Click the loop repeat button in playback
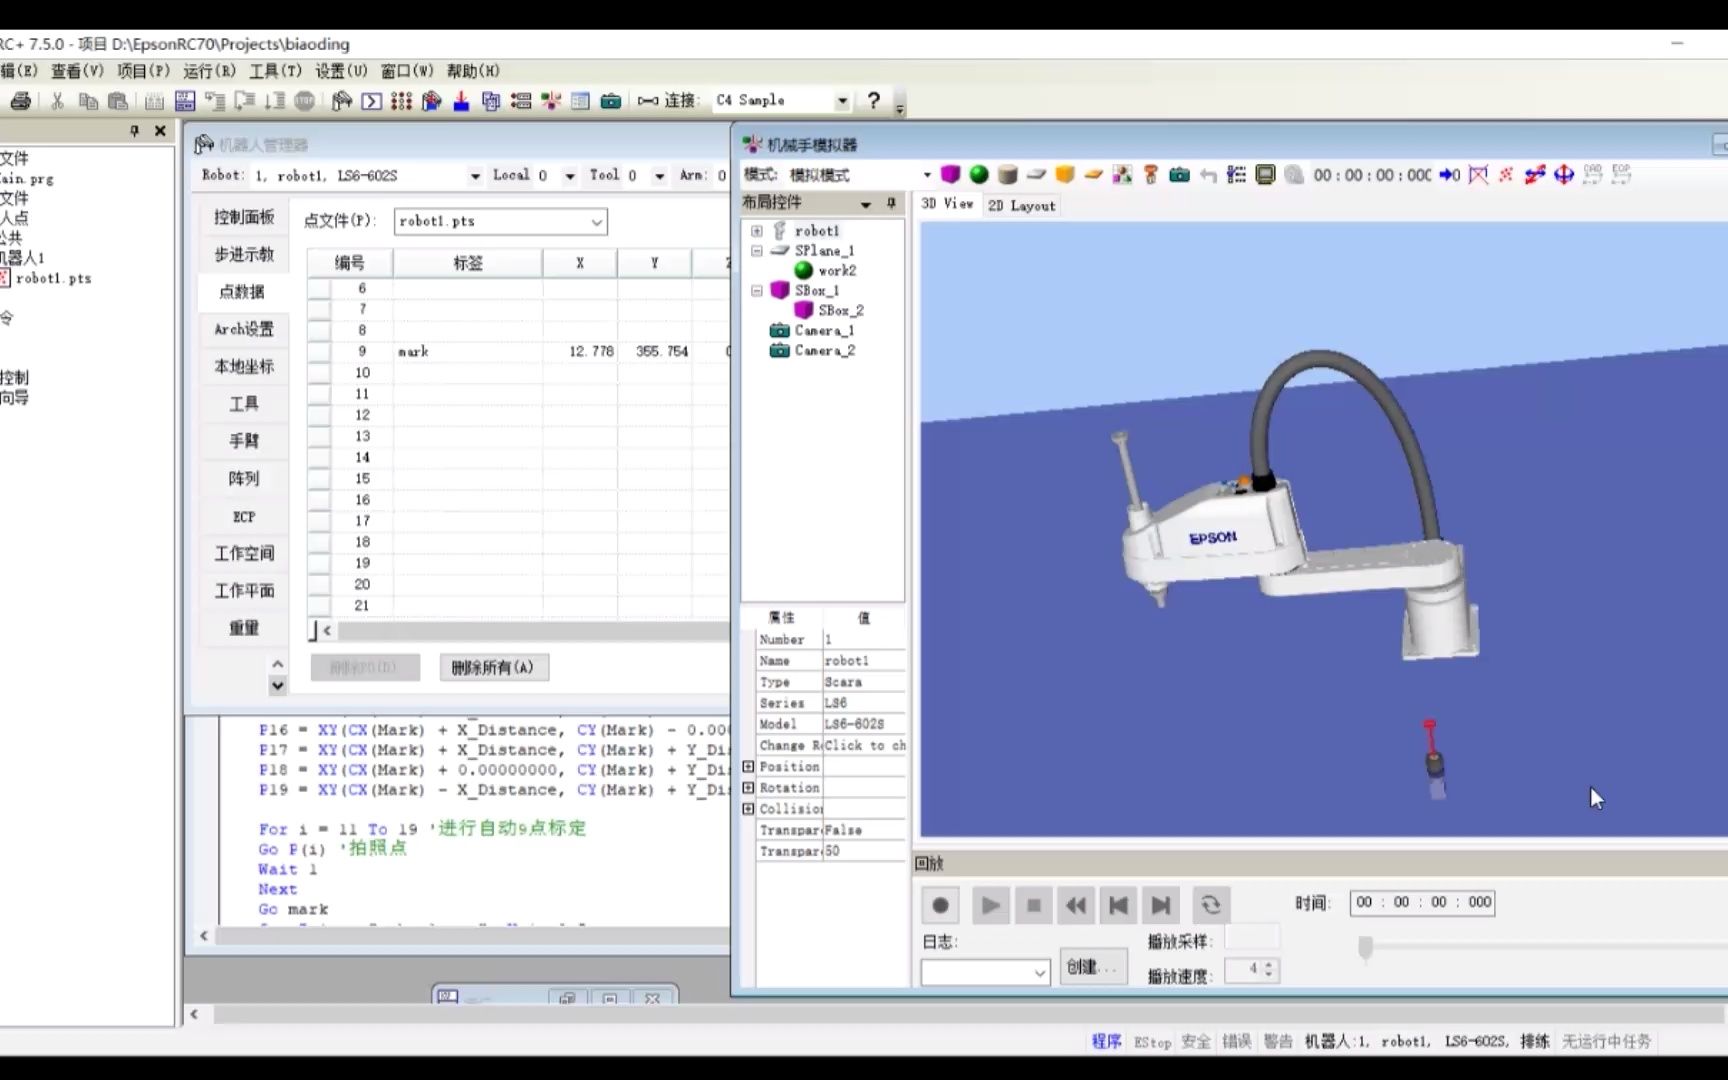This screenshot has height=1080, width=1728. [x=1211, y=906]
